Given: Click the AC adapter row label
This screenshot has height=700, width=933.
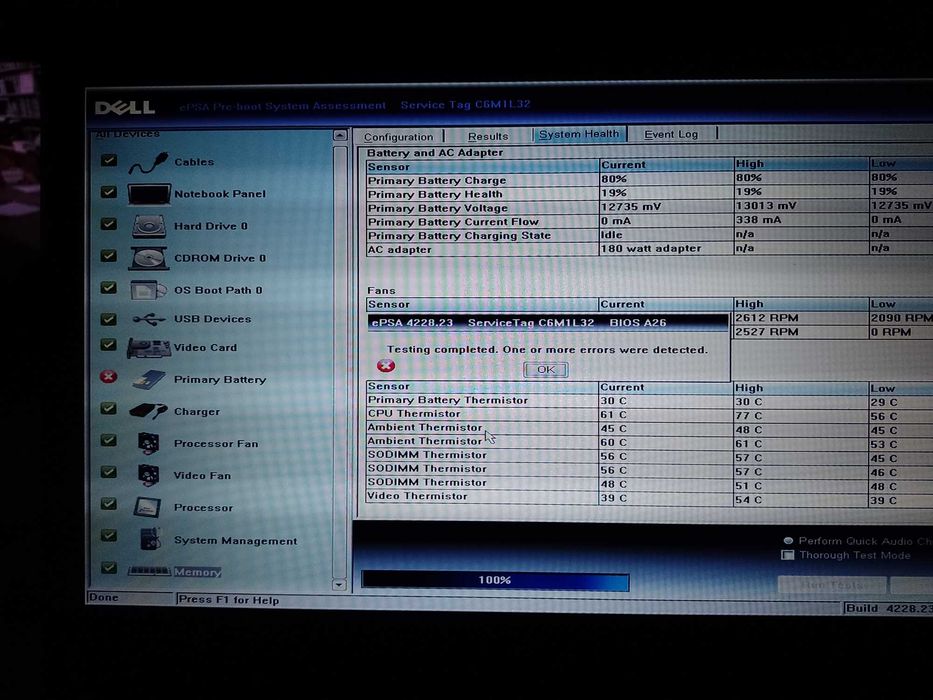Looking at the screenshot, I should (399, 249).
